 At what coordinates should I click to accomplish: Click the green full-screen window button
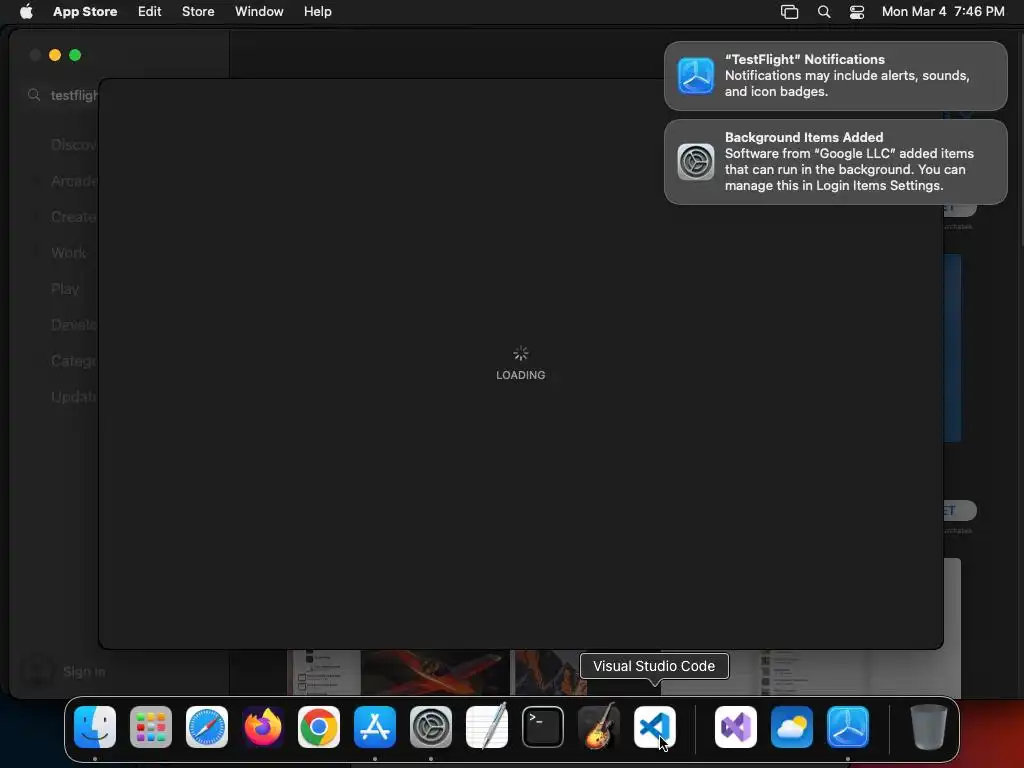[x=75, y=56]
